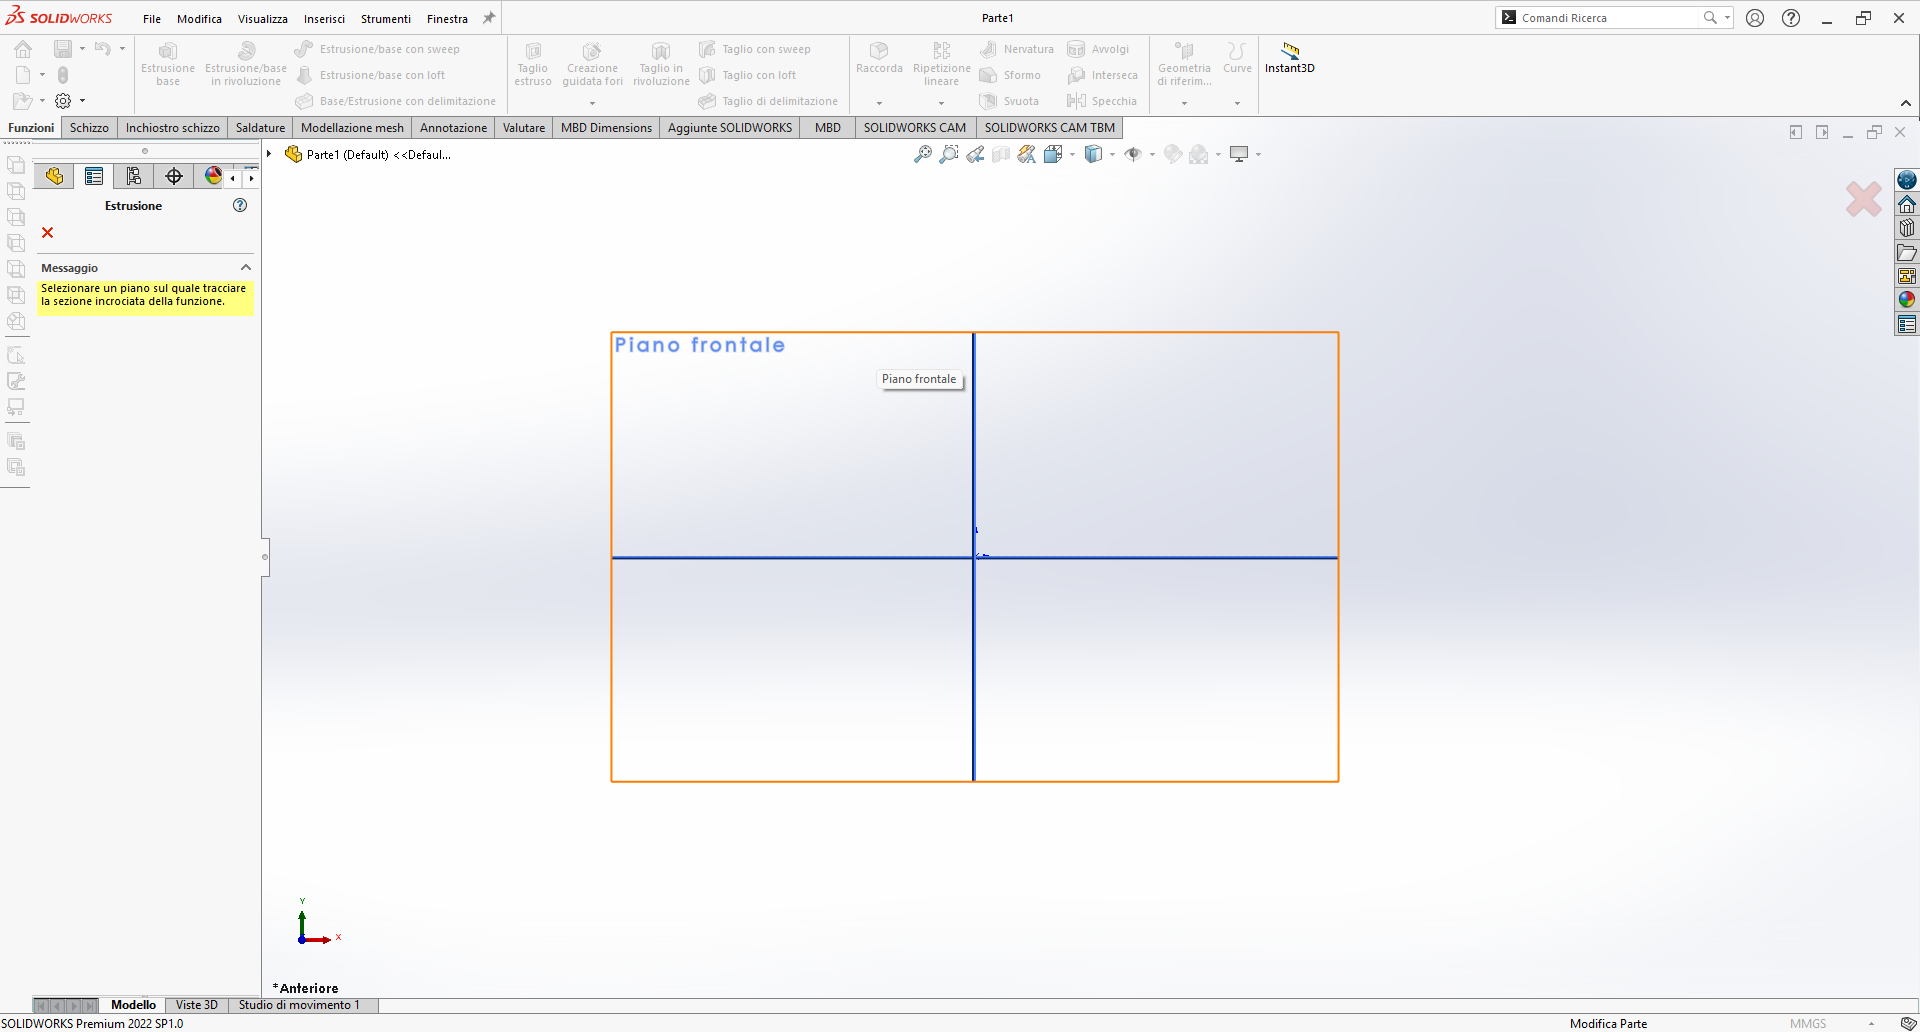Open the Viste 3D bottom tab
This screenshot has width=1920, height=1032.
[196, 1005]
